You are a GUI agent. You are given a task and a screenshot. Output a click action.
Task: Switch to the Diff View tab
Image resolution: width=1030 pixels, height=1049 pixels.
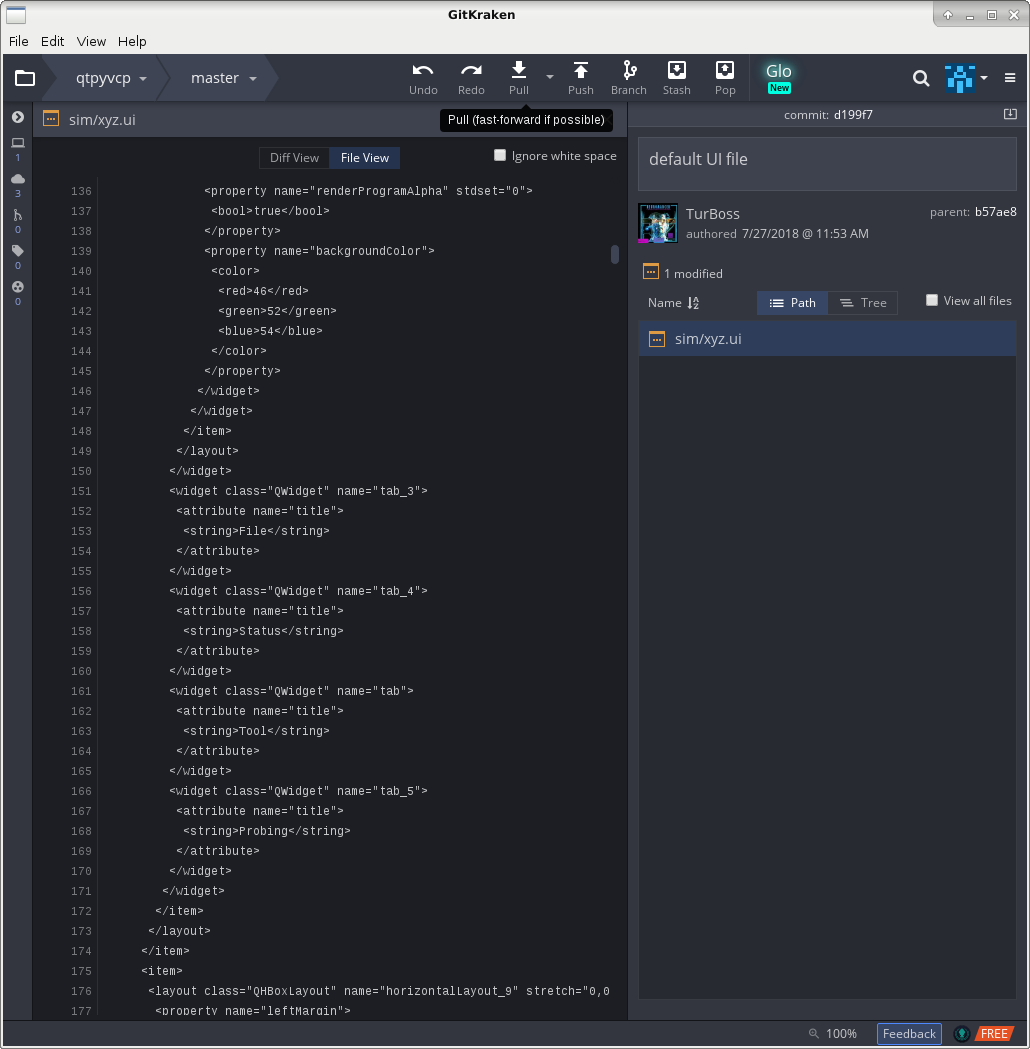point(294,158)
